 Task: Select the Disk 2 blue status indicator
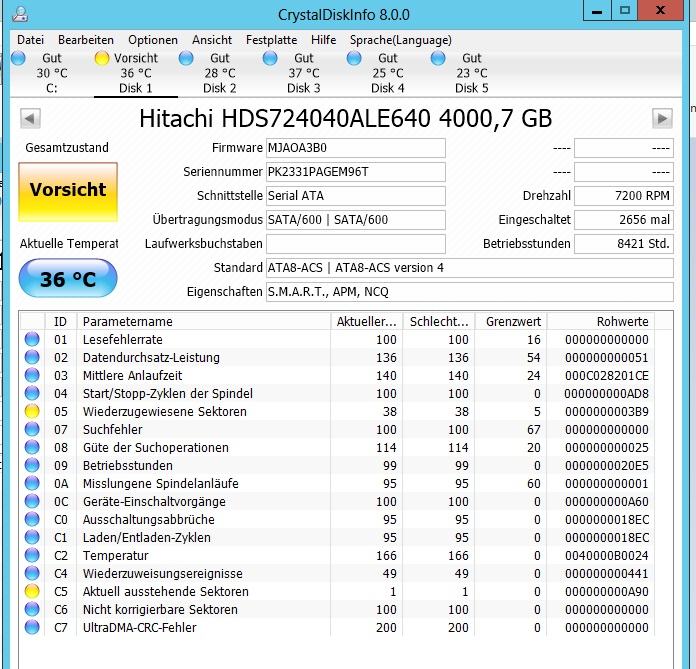click(186, 58)
